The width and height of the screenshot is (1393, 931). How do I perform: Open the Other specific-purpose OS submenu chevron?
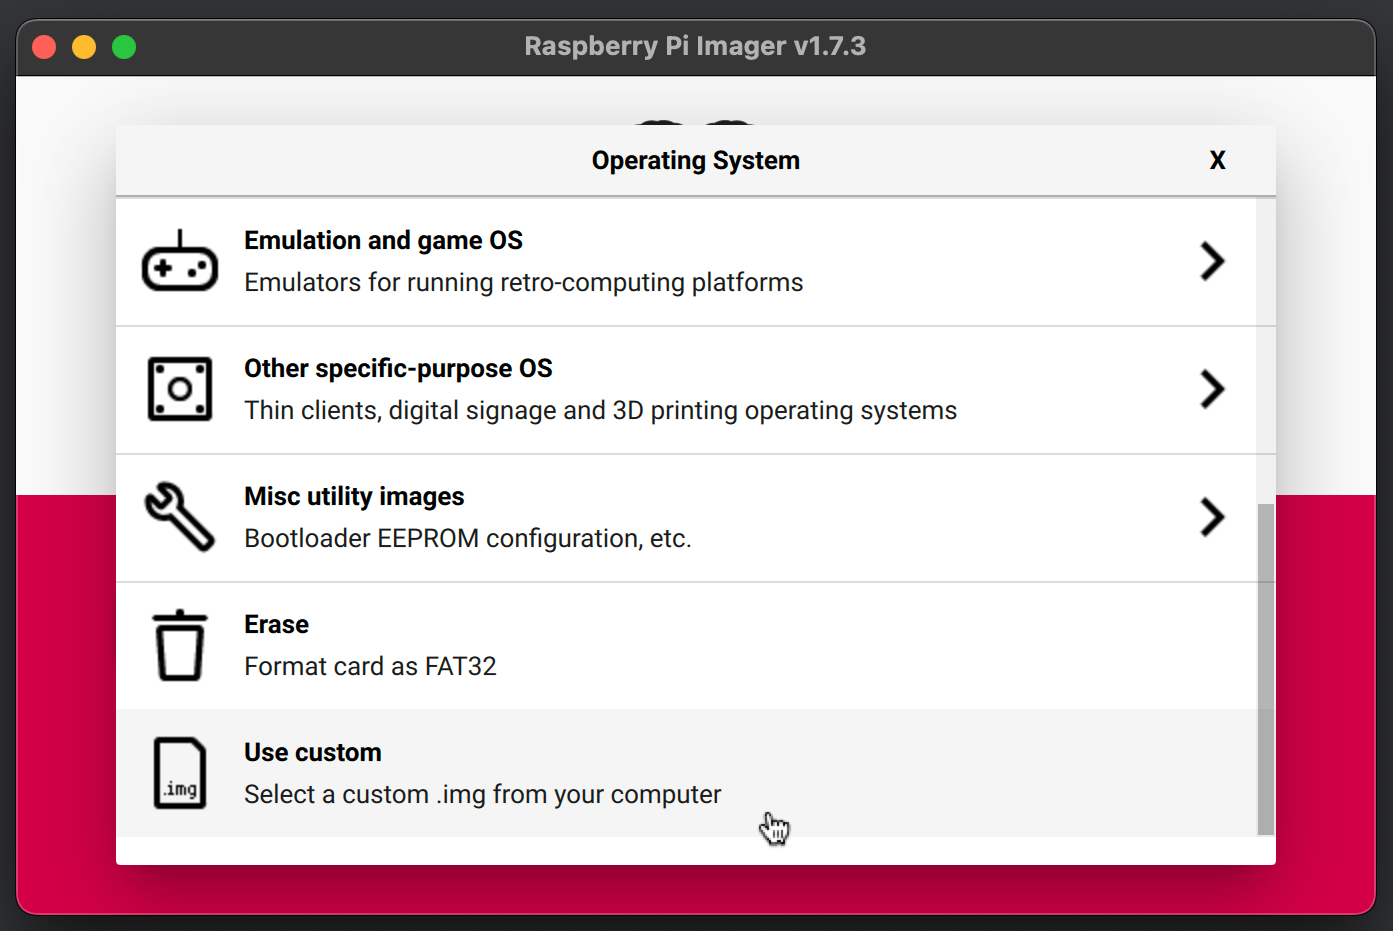pyautogui.click(x=1213, y=390)
